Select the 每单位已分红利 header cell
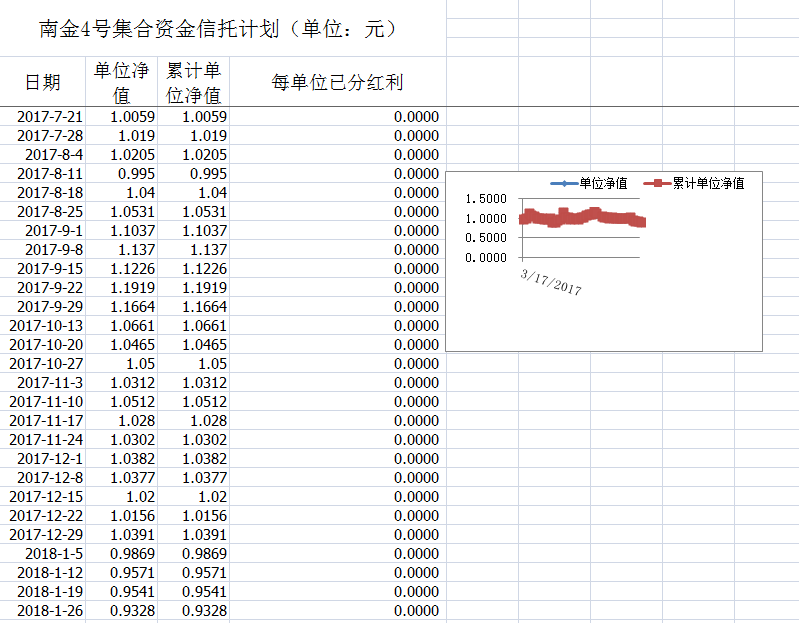Viewport: 799px width, 623px height. (337, 82)
